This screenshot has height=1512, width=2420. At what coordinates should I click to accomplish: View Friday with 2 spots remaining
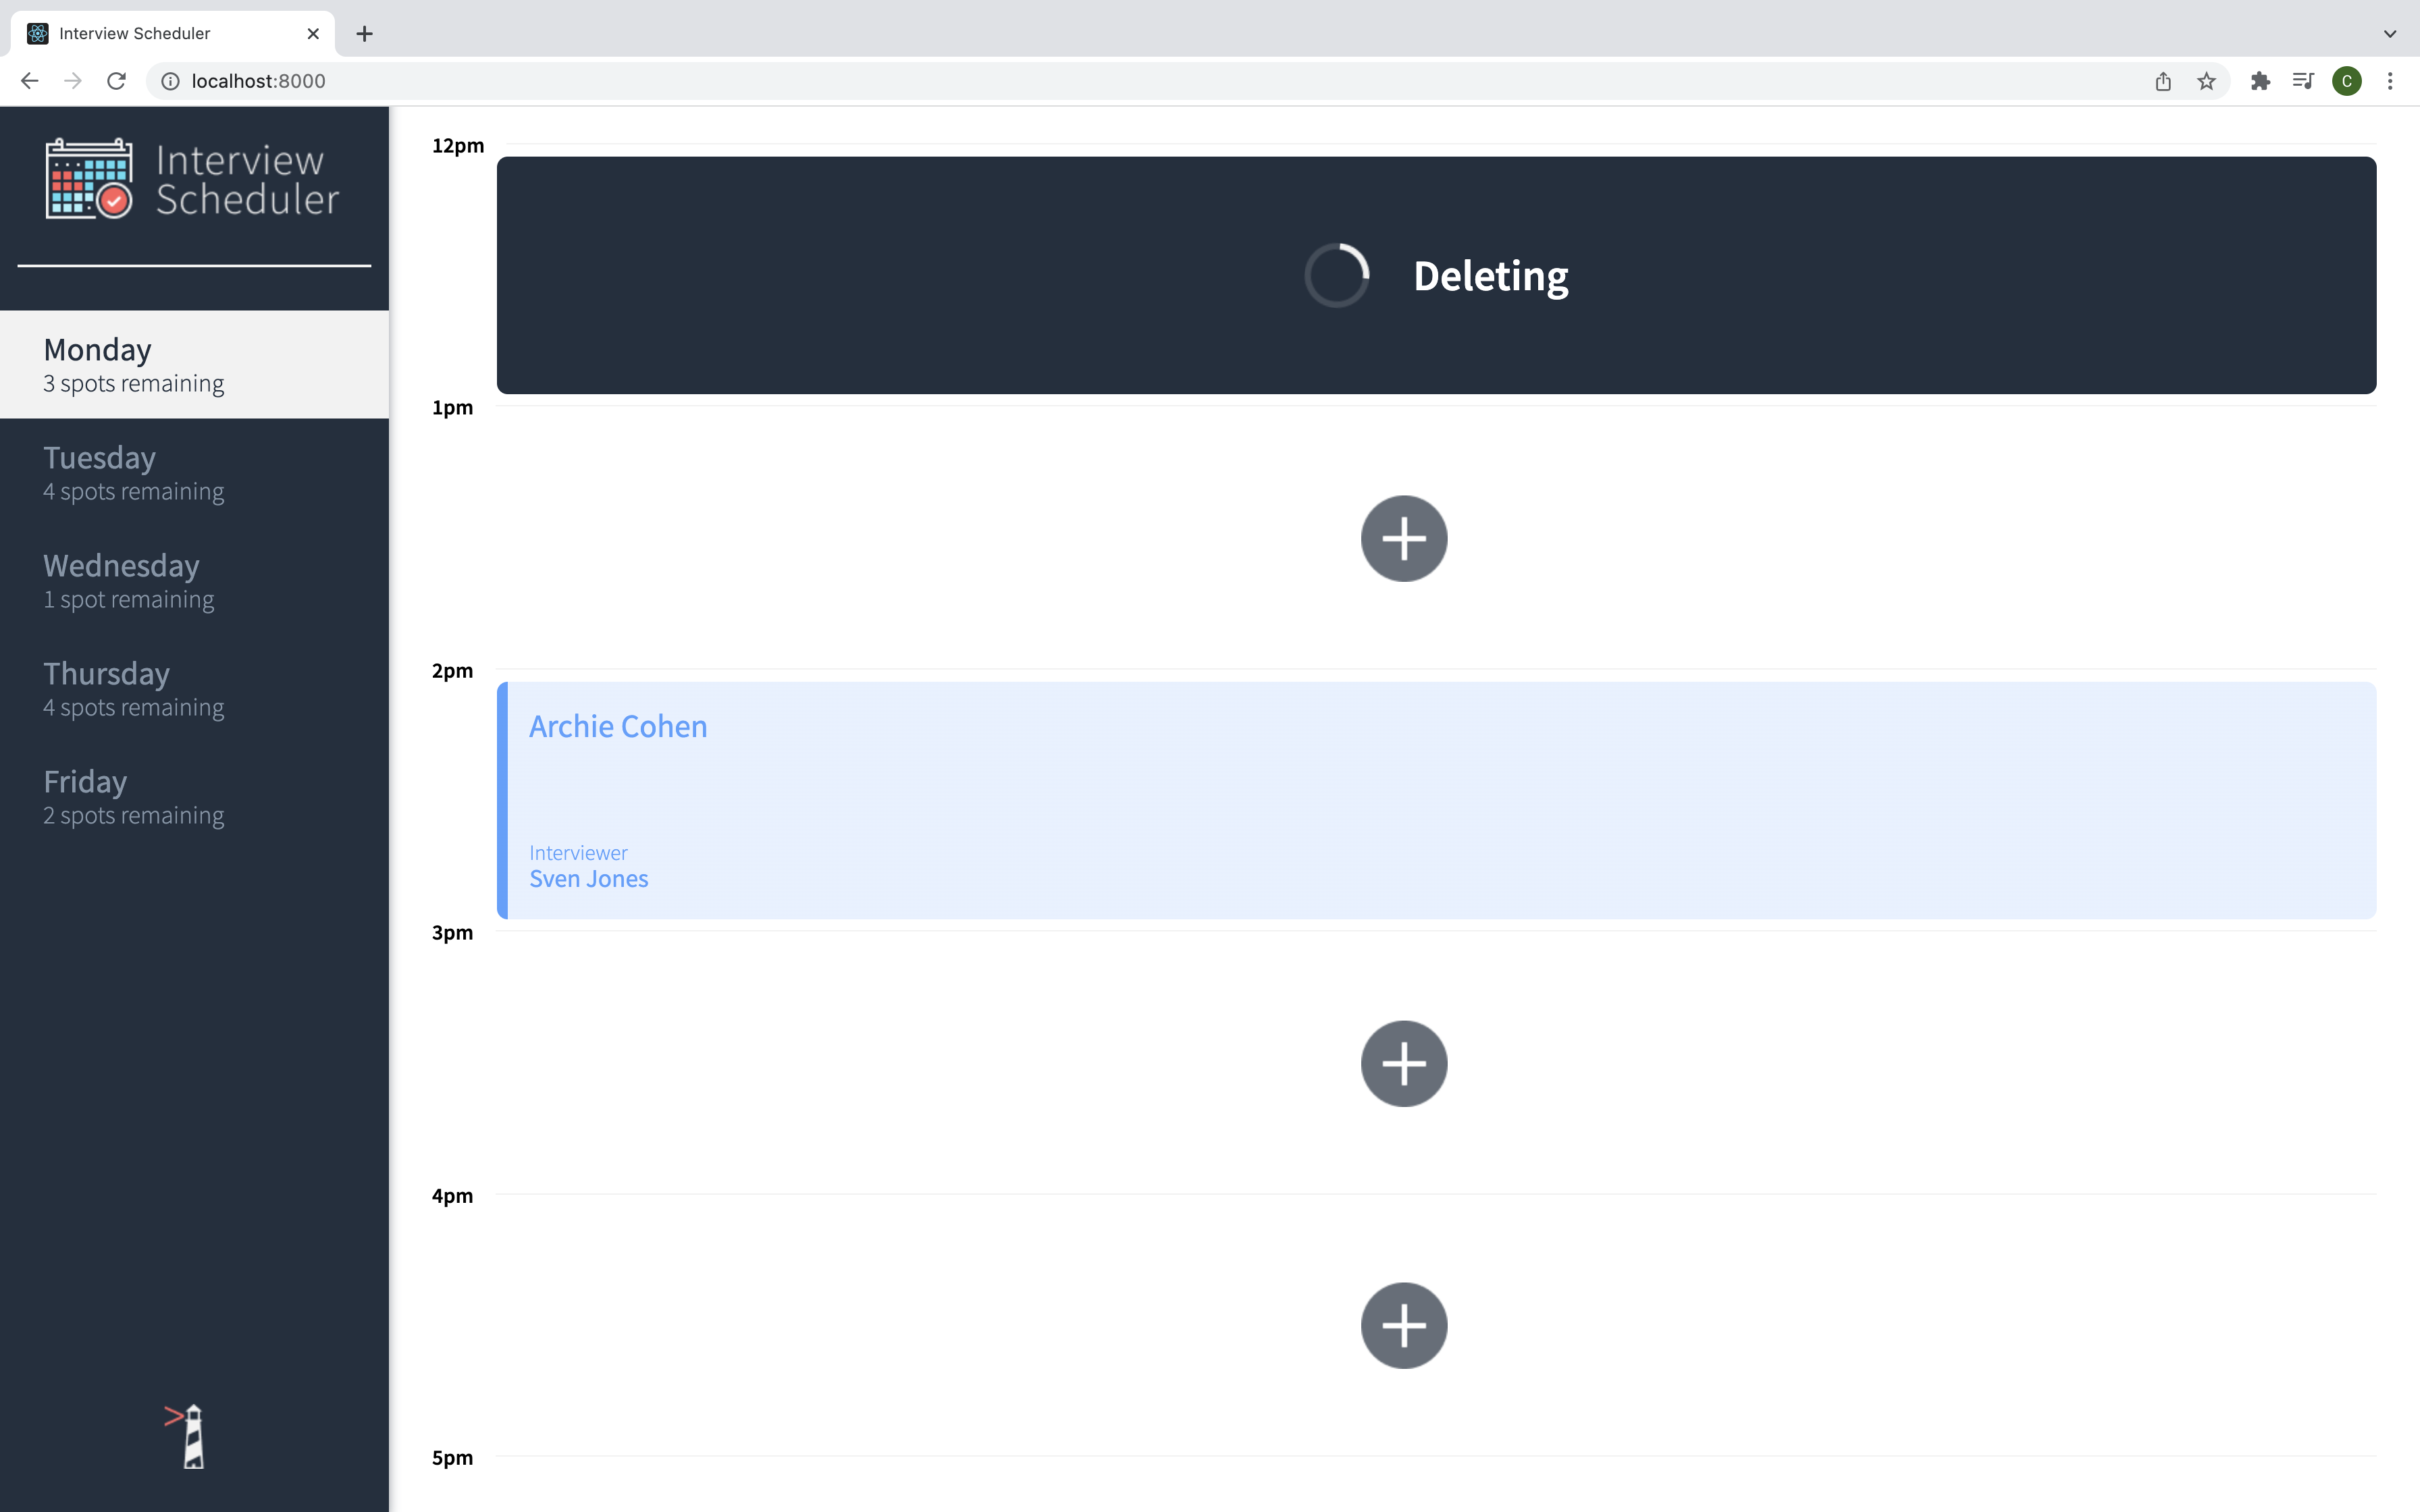coord(194,796)
